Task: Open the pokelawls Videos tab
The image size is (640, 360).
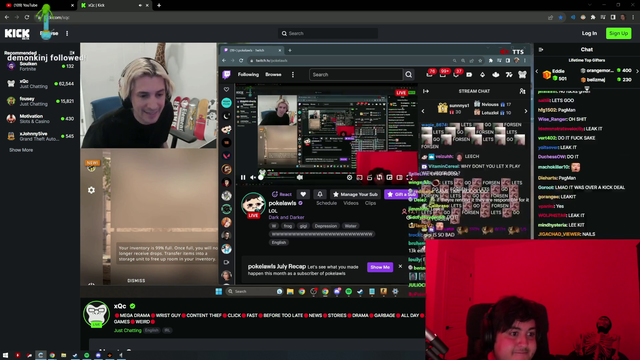Action: 351,203
